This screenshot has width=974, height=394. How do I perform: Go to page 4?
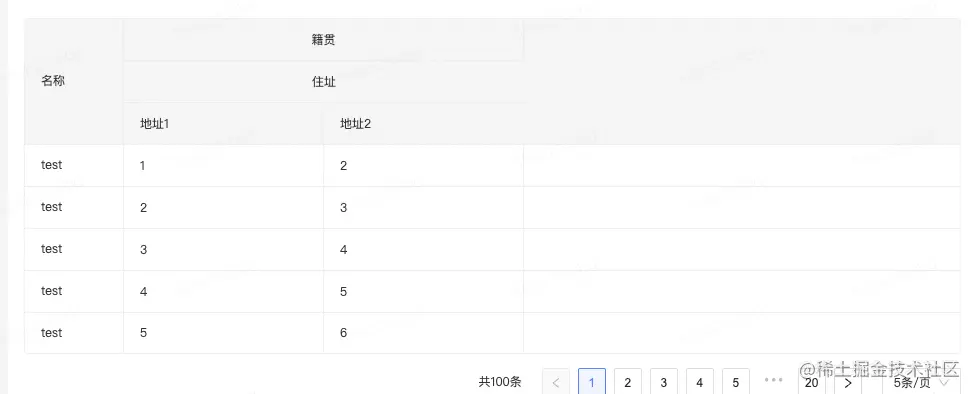click(700, 382)
